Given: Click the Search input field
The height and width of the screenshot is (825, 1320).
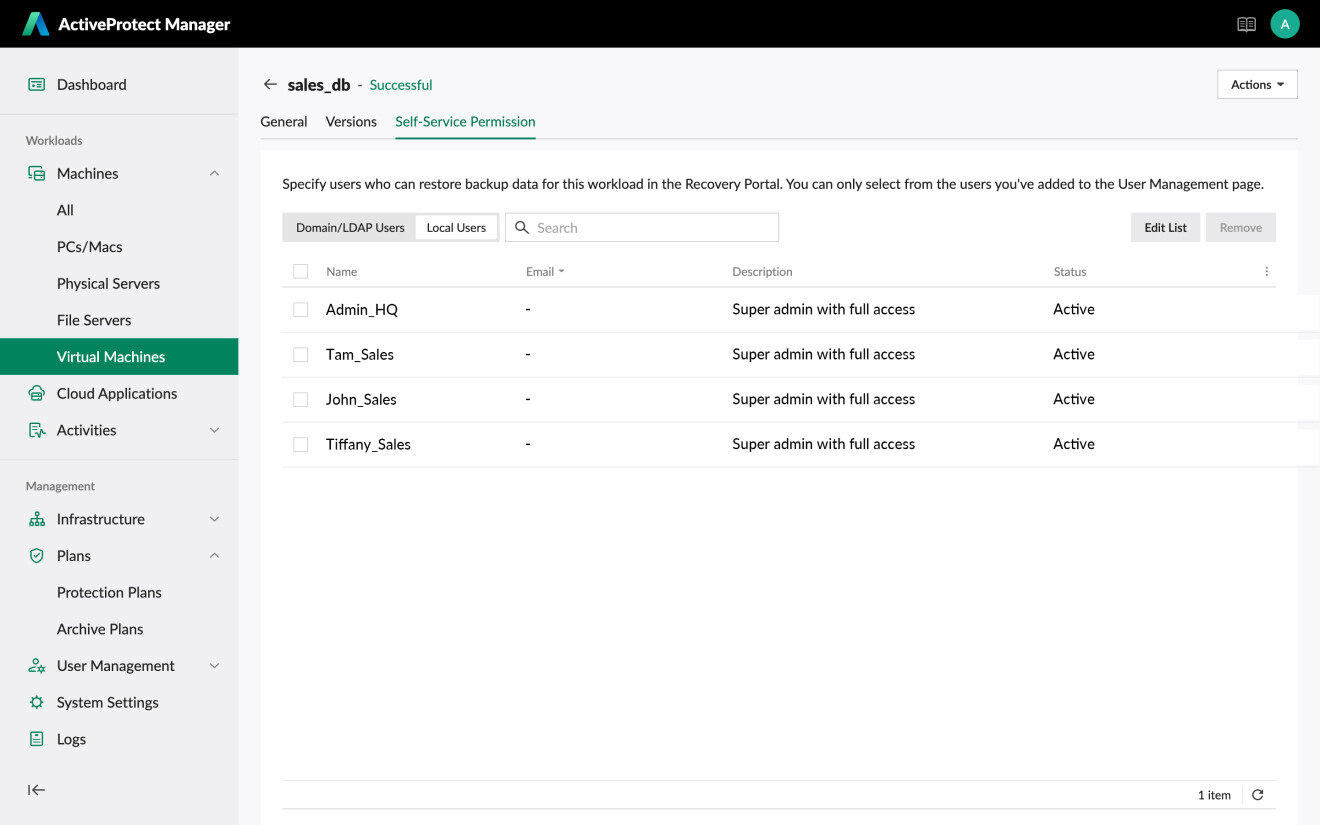Looking at the screenshot, I should click(642, 228).
